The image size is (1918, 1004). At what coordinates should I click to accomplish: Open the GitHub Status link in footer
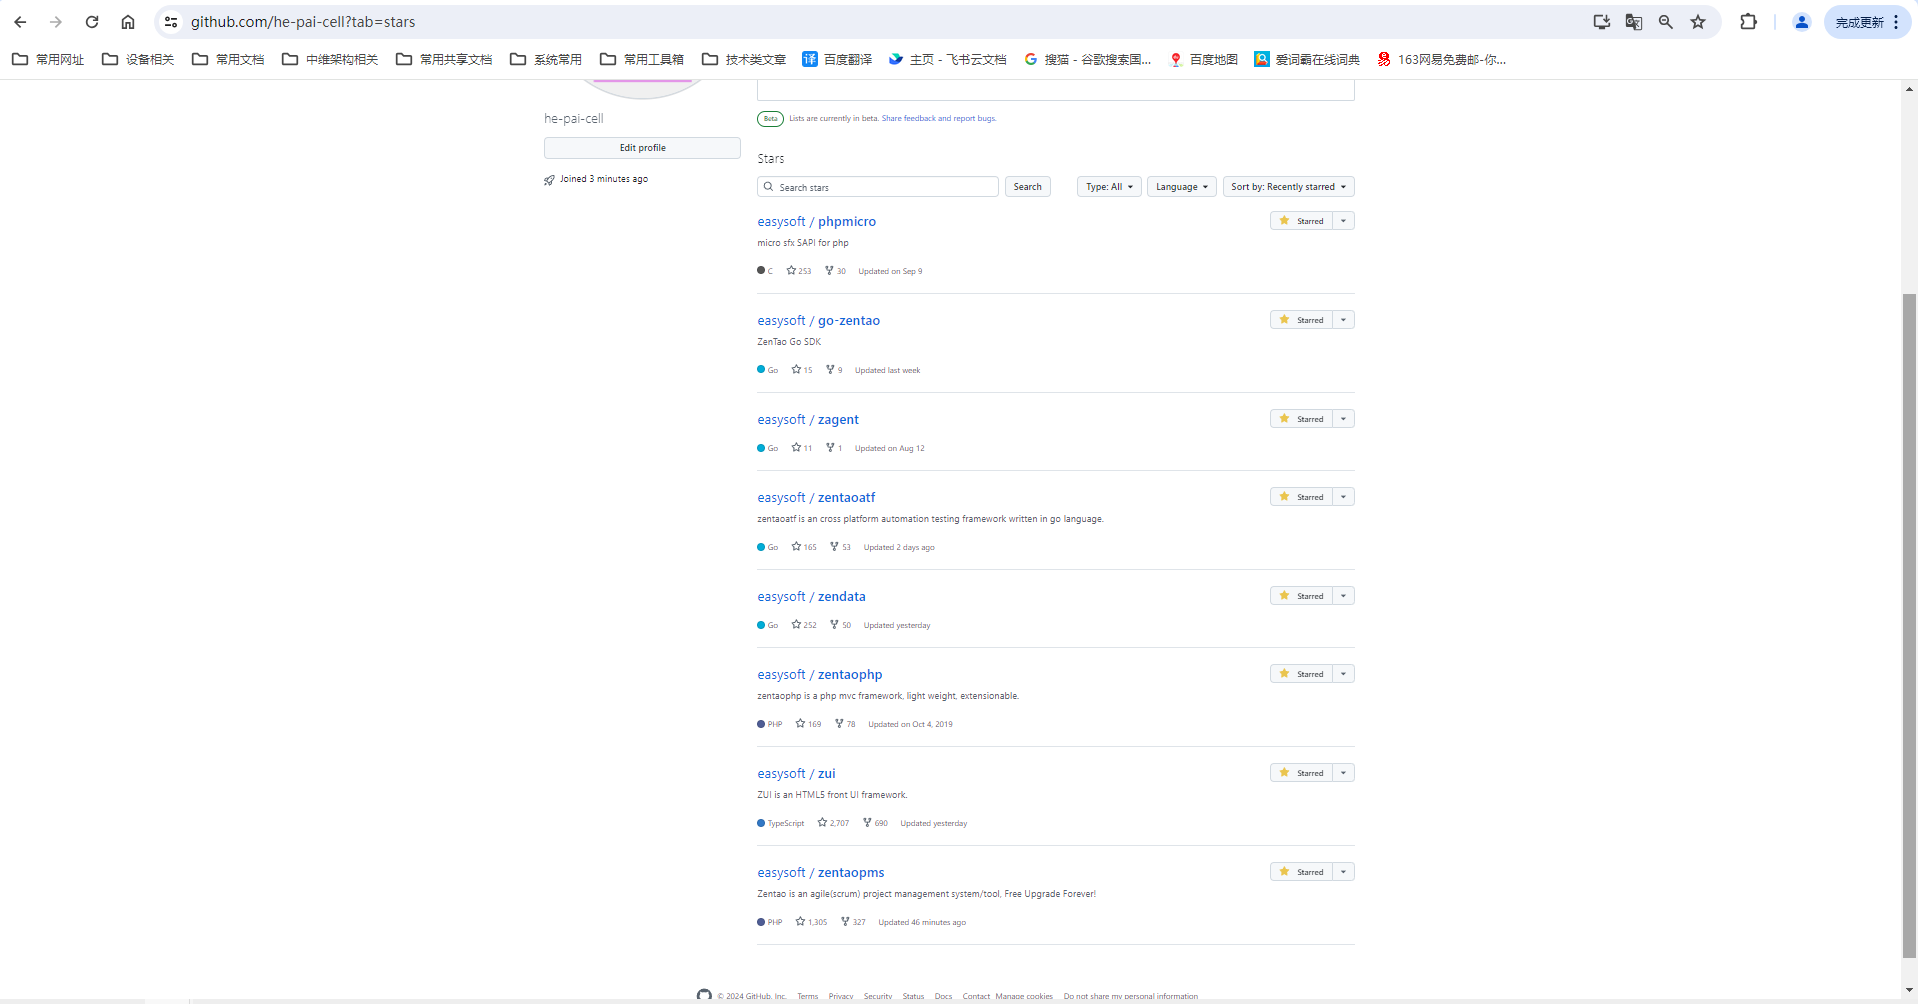913,996
